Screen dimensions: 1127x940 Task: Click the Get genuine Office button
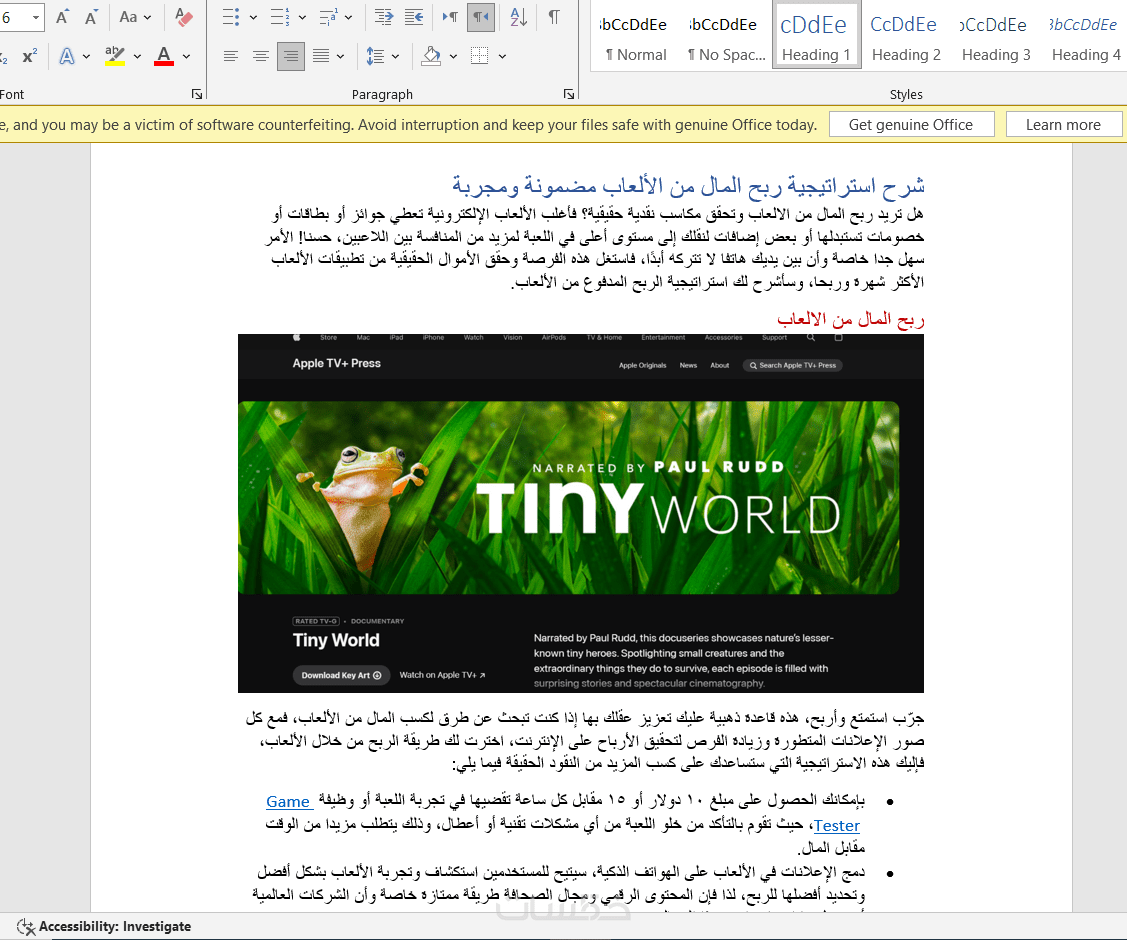[911, 124]
